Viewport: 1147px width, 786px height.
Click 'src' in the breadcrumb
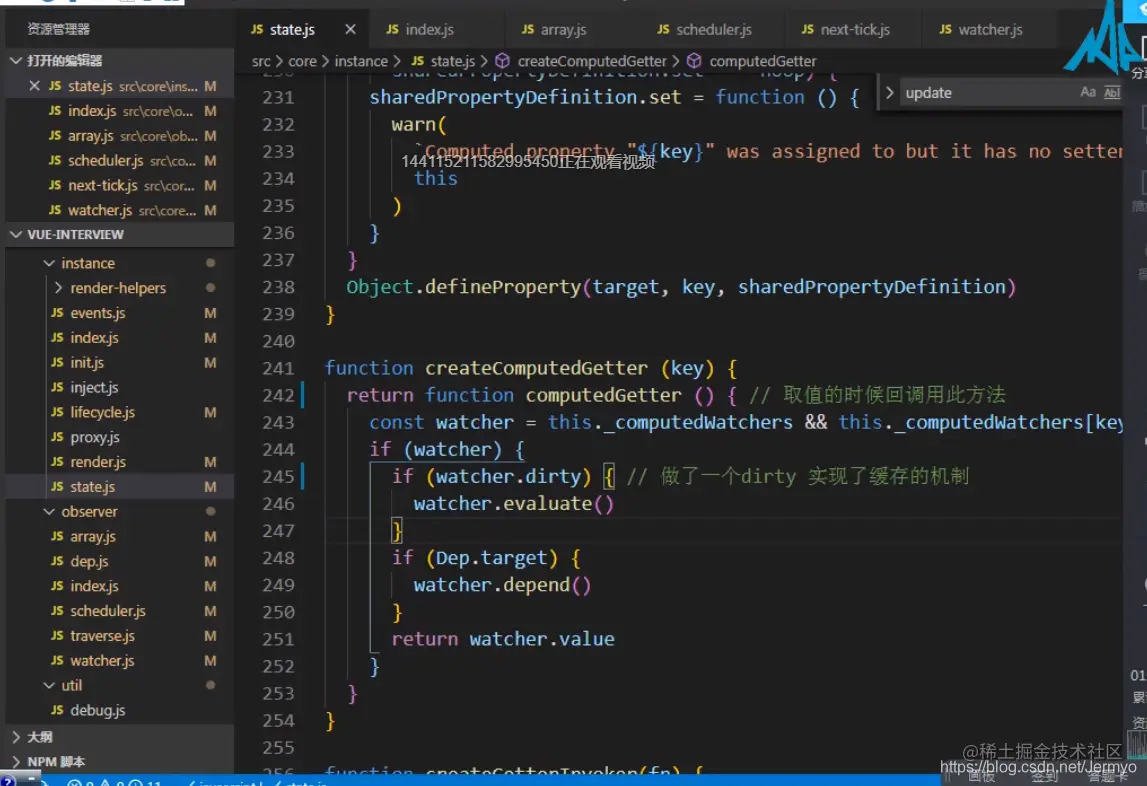261,61
